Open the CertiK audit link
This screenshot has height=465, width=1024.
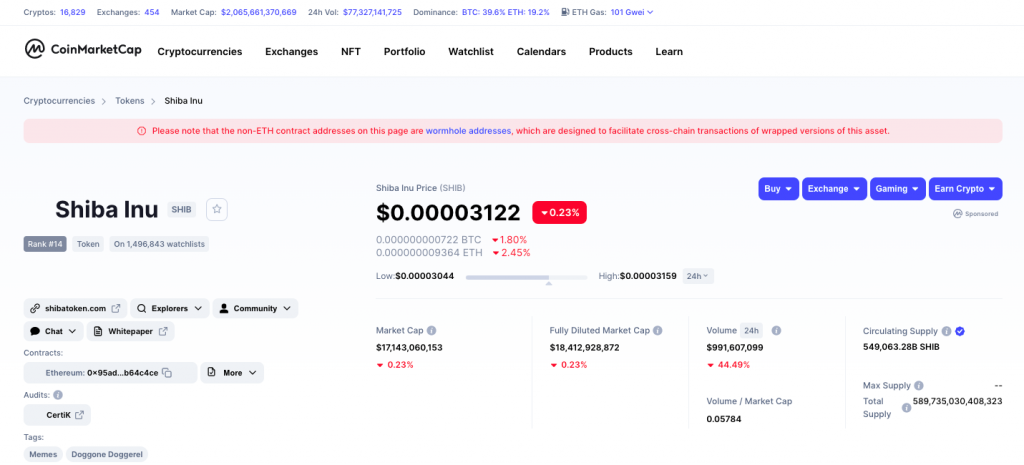57,415
